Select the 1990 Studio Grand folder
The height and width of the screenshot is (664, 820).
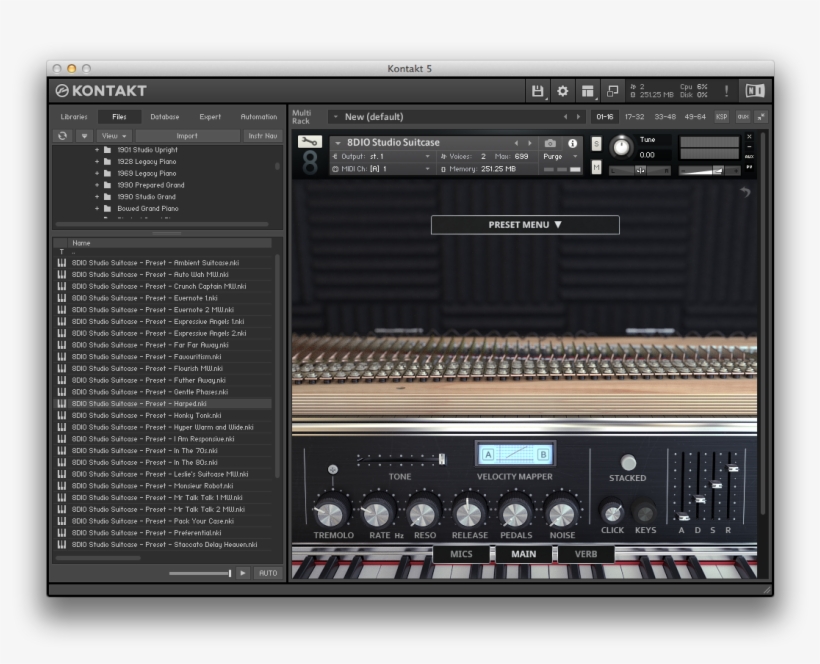tap(146, 197)
